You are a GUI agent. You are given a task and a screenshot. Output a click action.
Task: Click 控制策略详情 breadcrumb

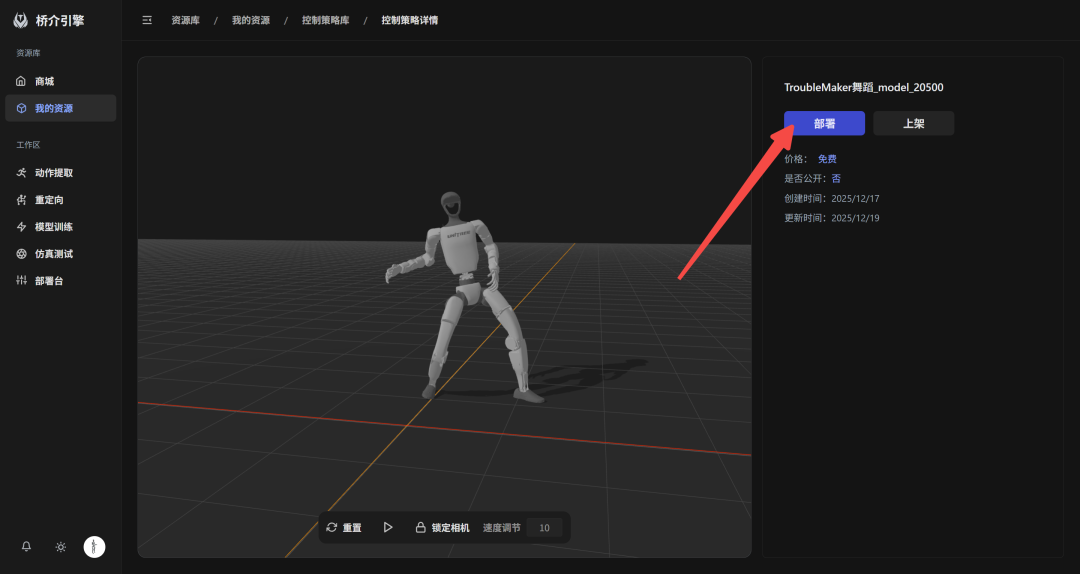tap(410, 20)
